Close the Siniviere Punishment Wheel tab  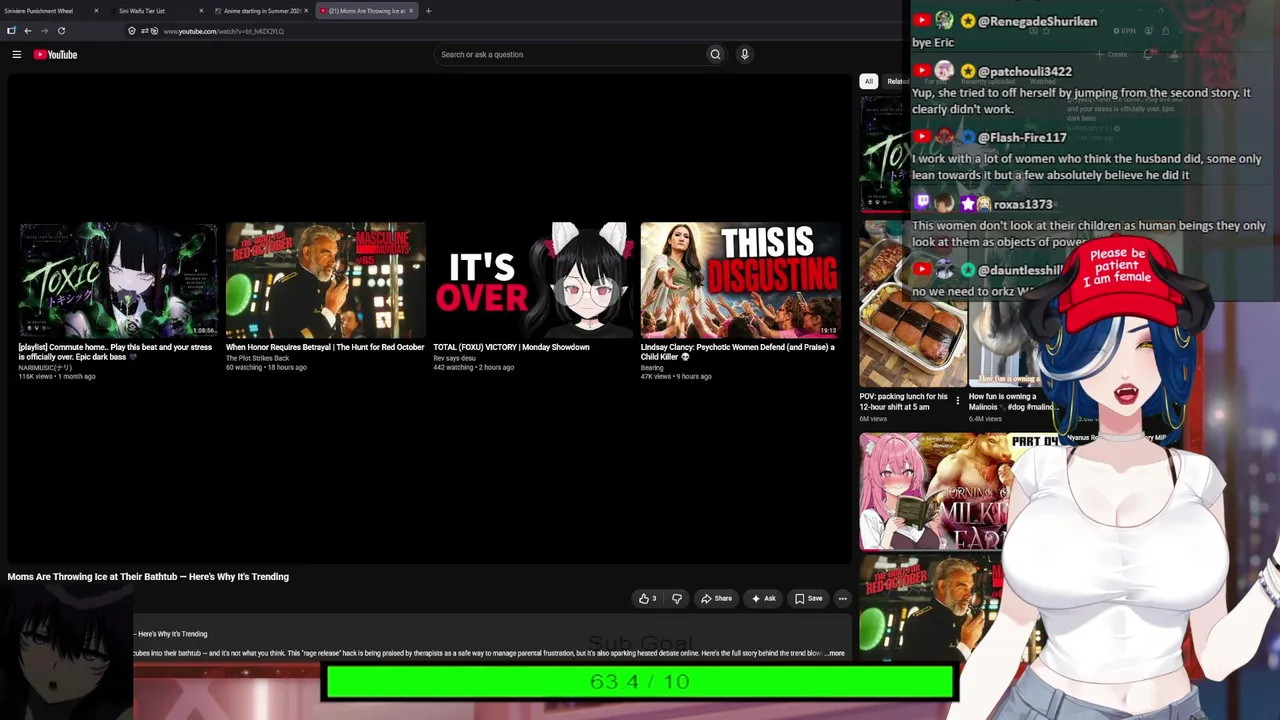(96, 11)
